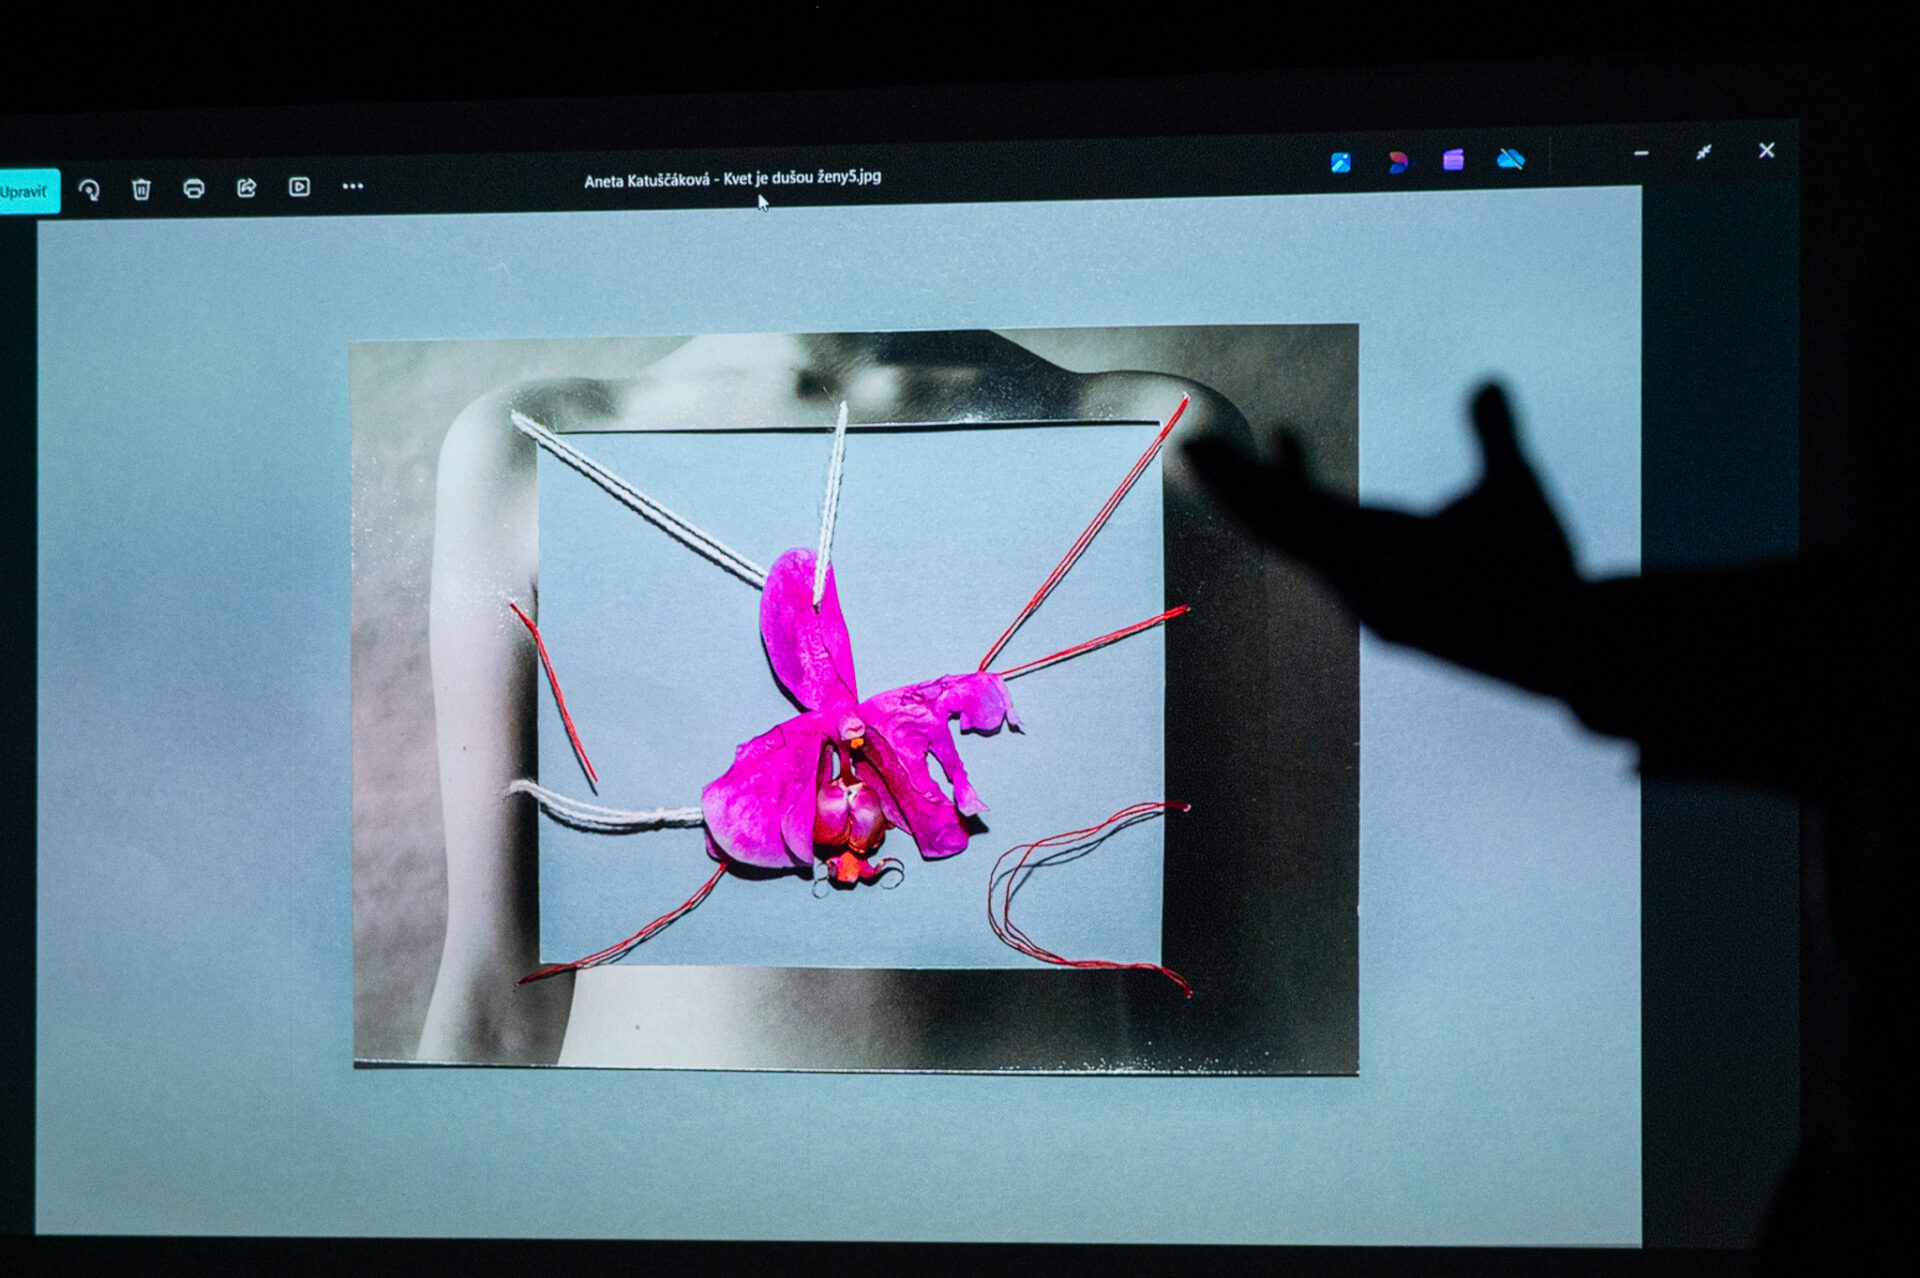1920x1278 pixels.
Task: Restore down the viewer window size
Action: click(x=1704, y=152)
